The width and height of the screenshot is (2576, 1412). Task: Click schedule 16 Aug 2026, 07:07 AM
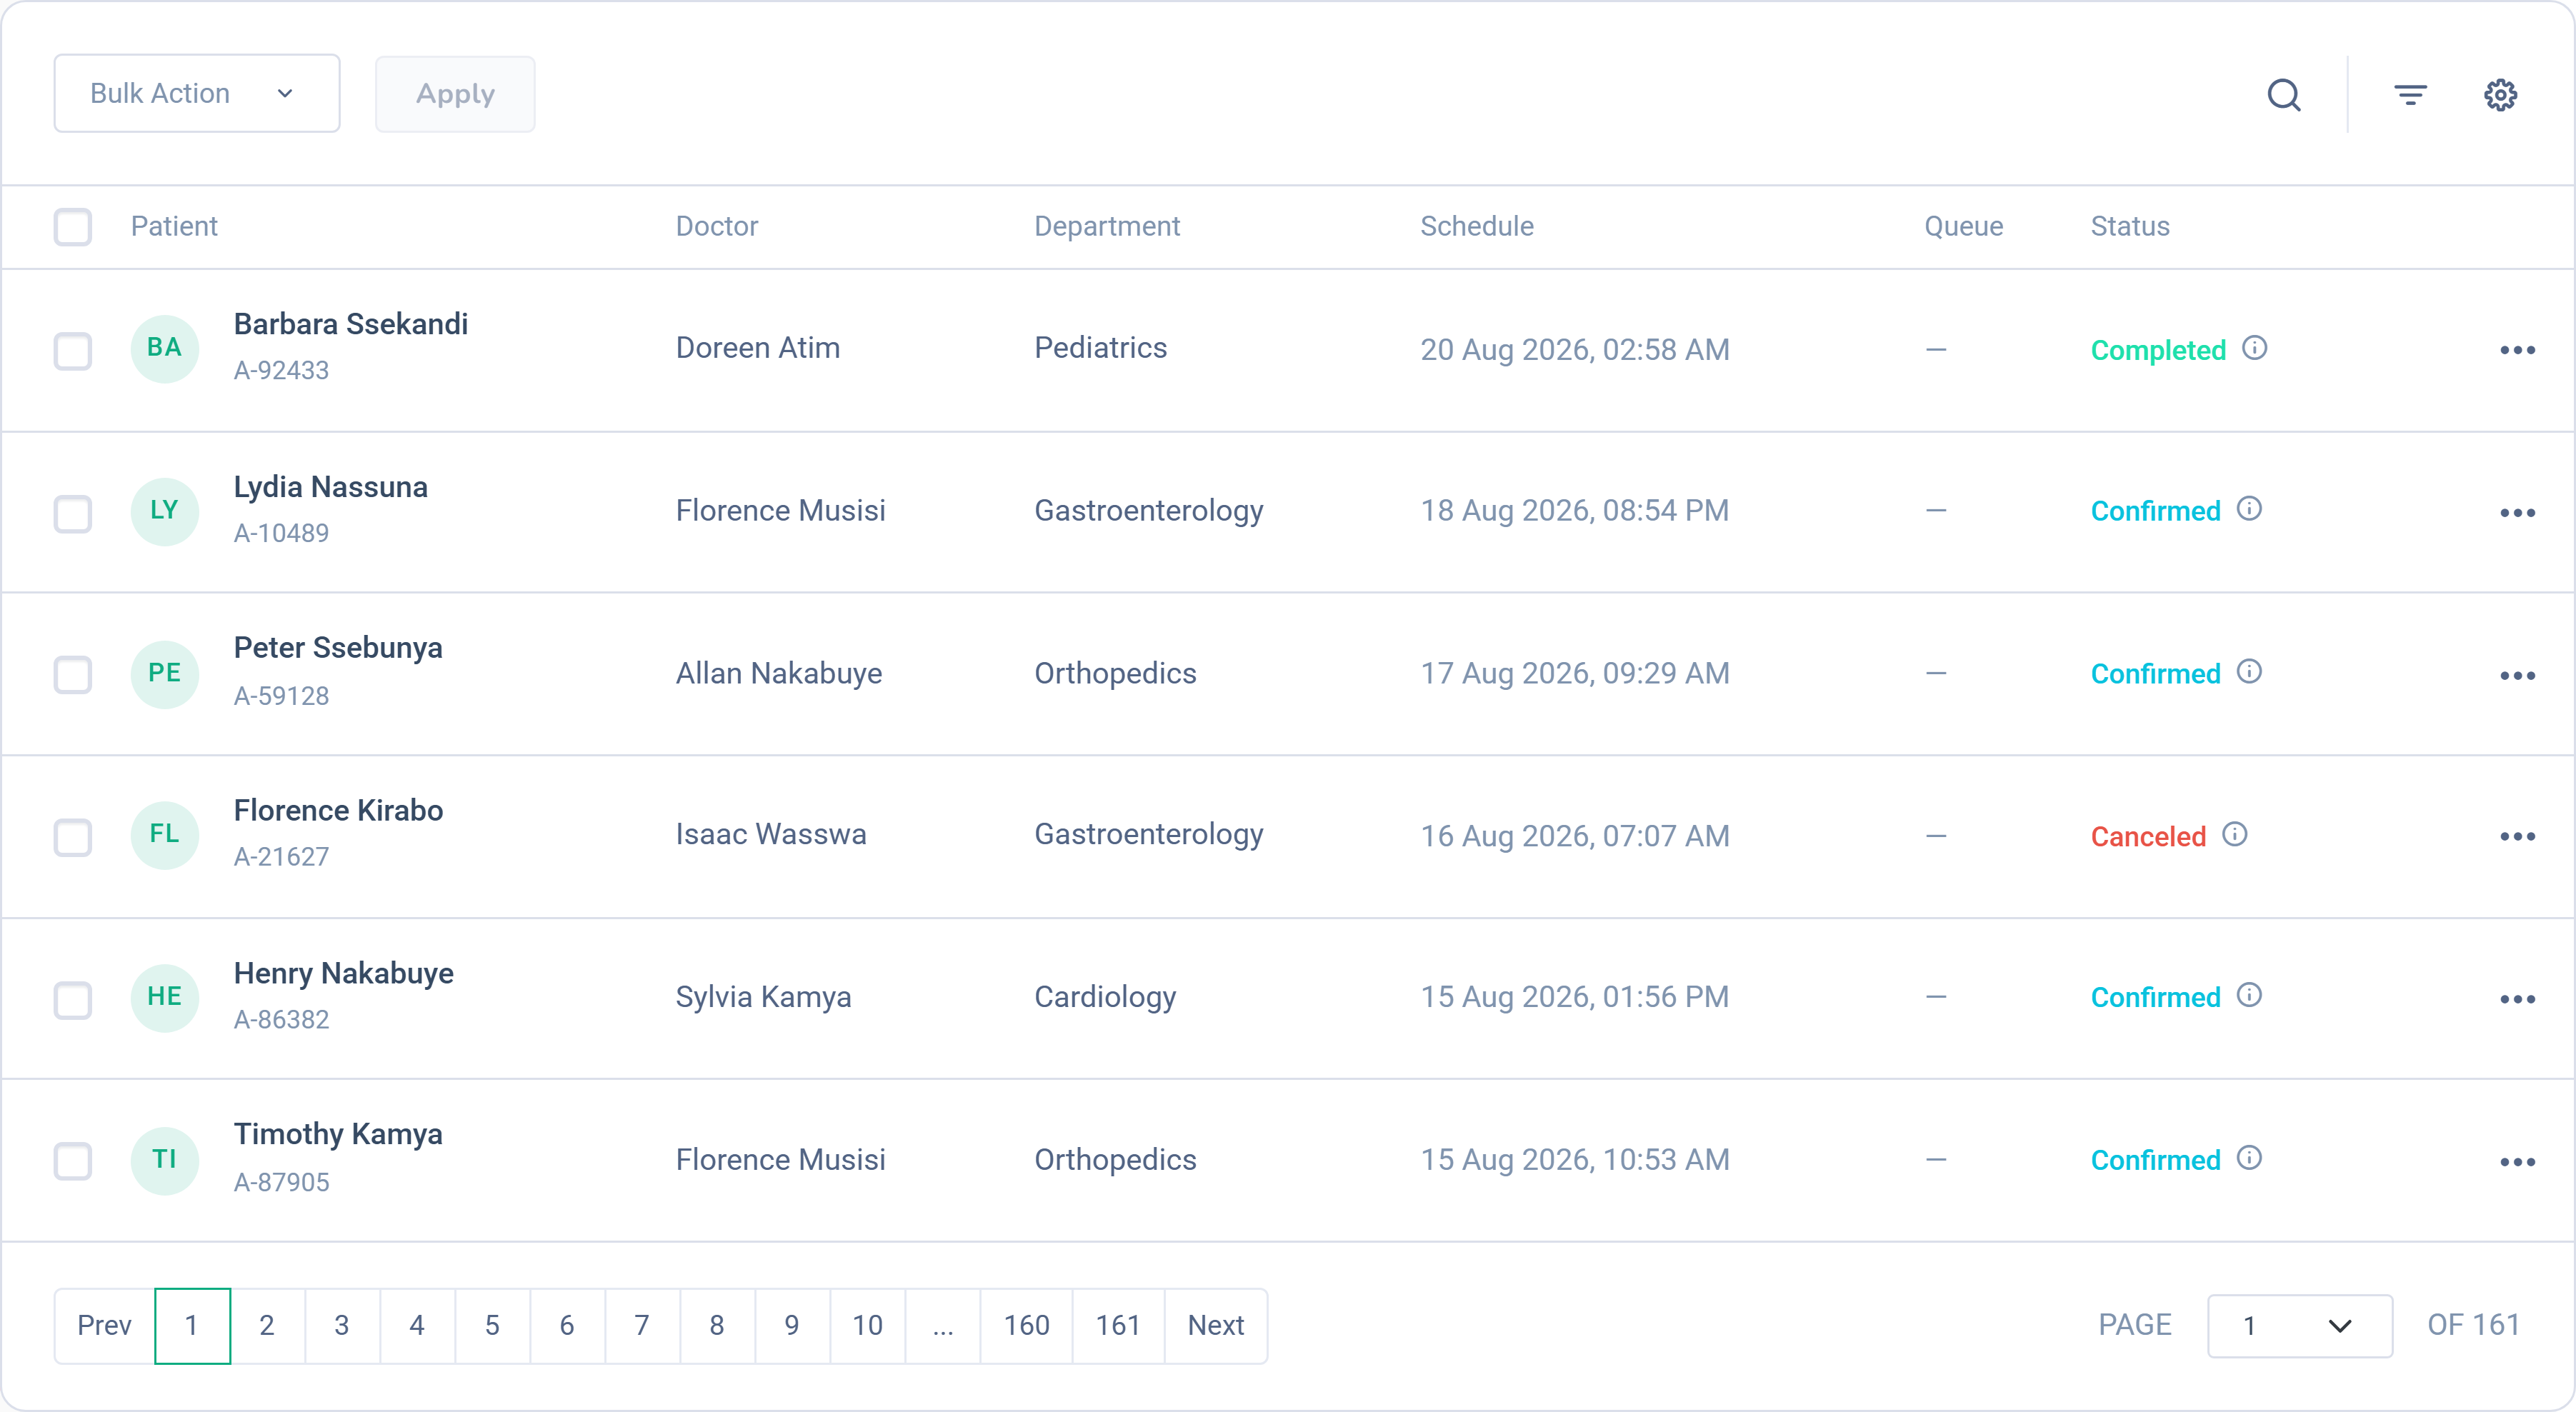pyautogui.click(x=1575, y=836)
